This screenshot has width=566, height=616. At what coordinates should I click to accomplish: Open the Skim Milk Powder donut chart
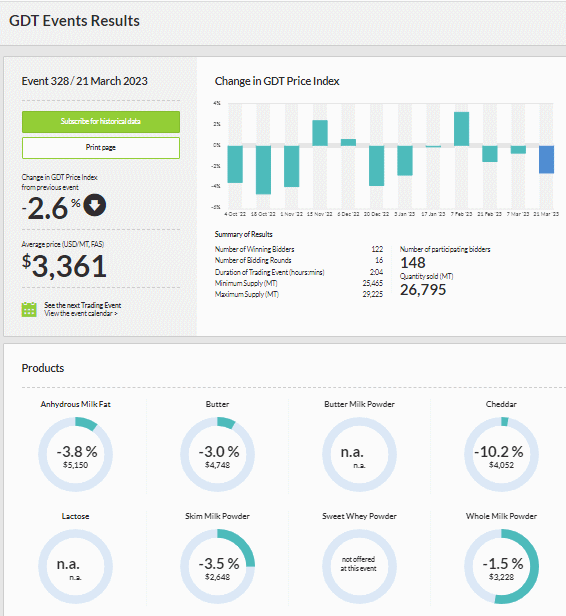[217, 566]
